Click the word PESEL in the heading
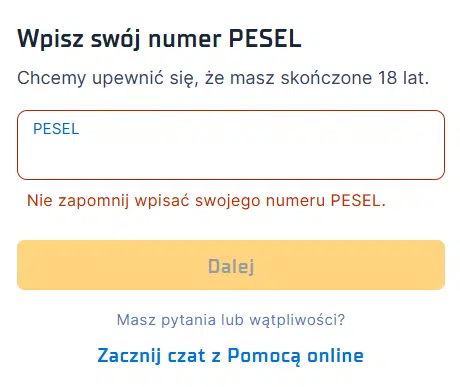The image size is (460, 387). pos(265,38)
